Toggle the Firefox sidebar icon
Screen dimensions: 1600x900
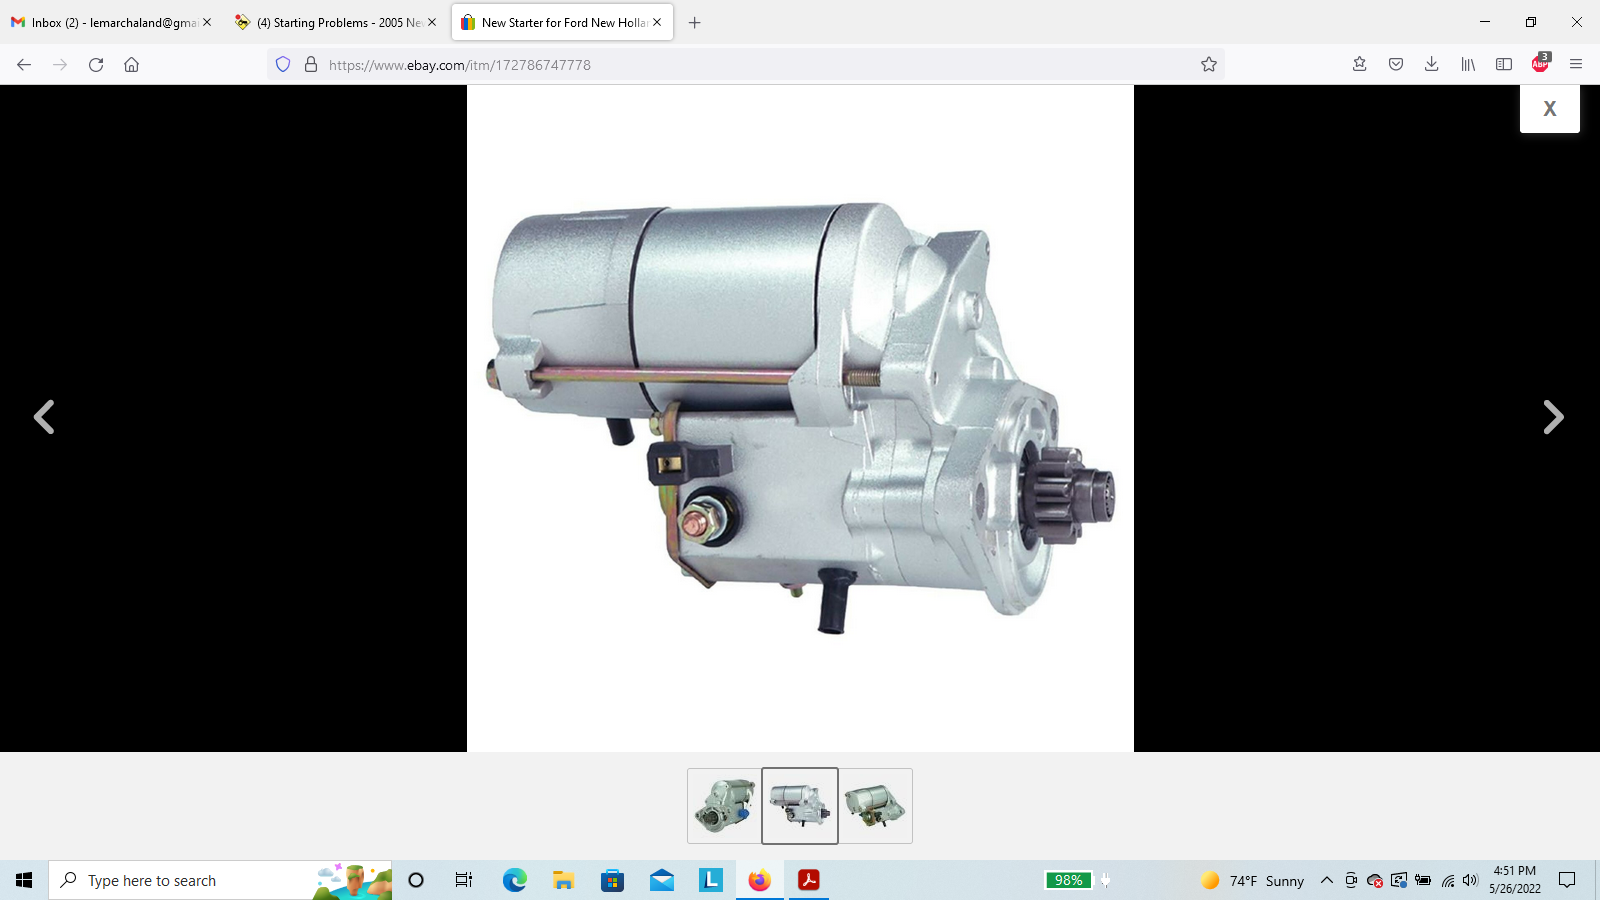coord(1503,65)
